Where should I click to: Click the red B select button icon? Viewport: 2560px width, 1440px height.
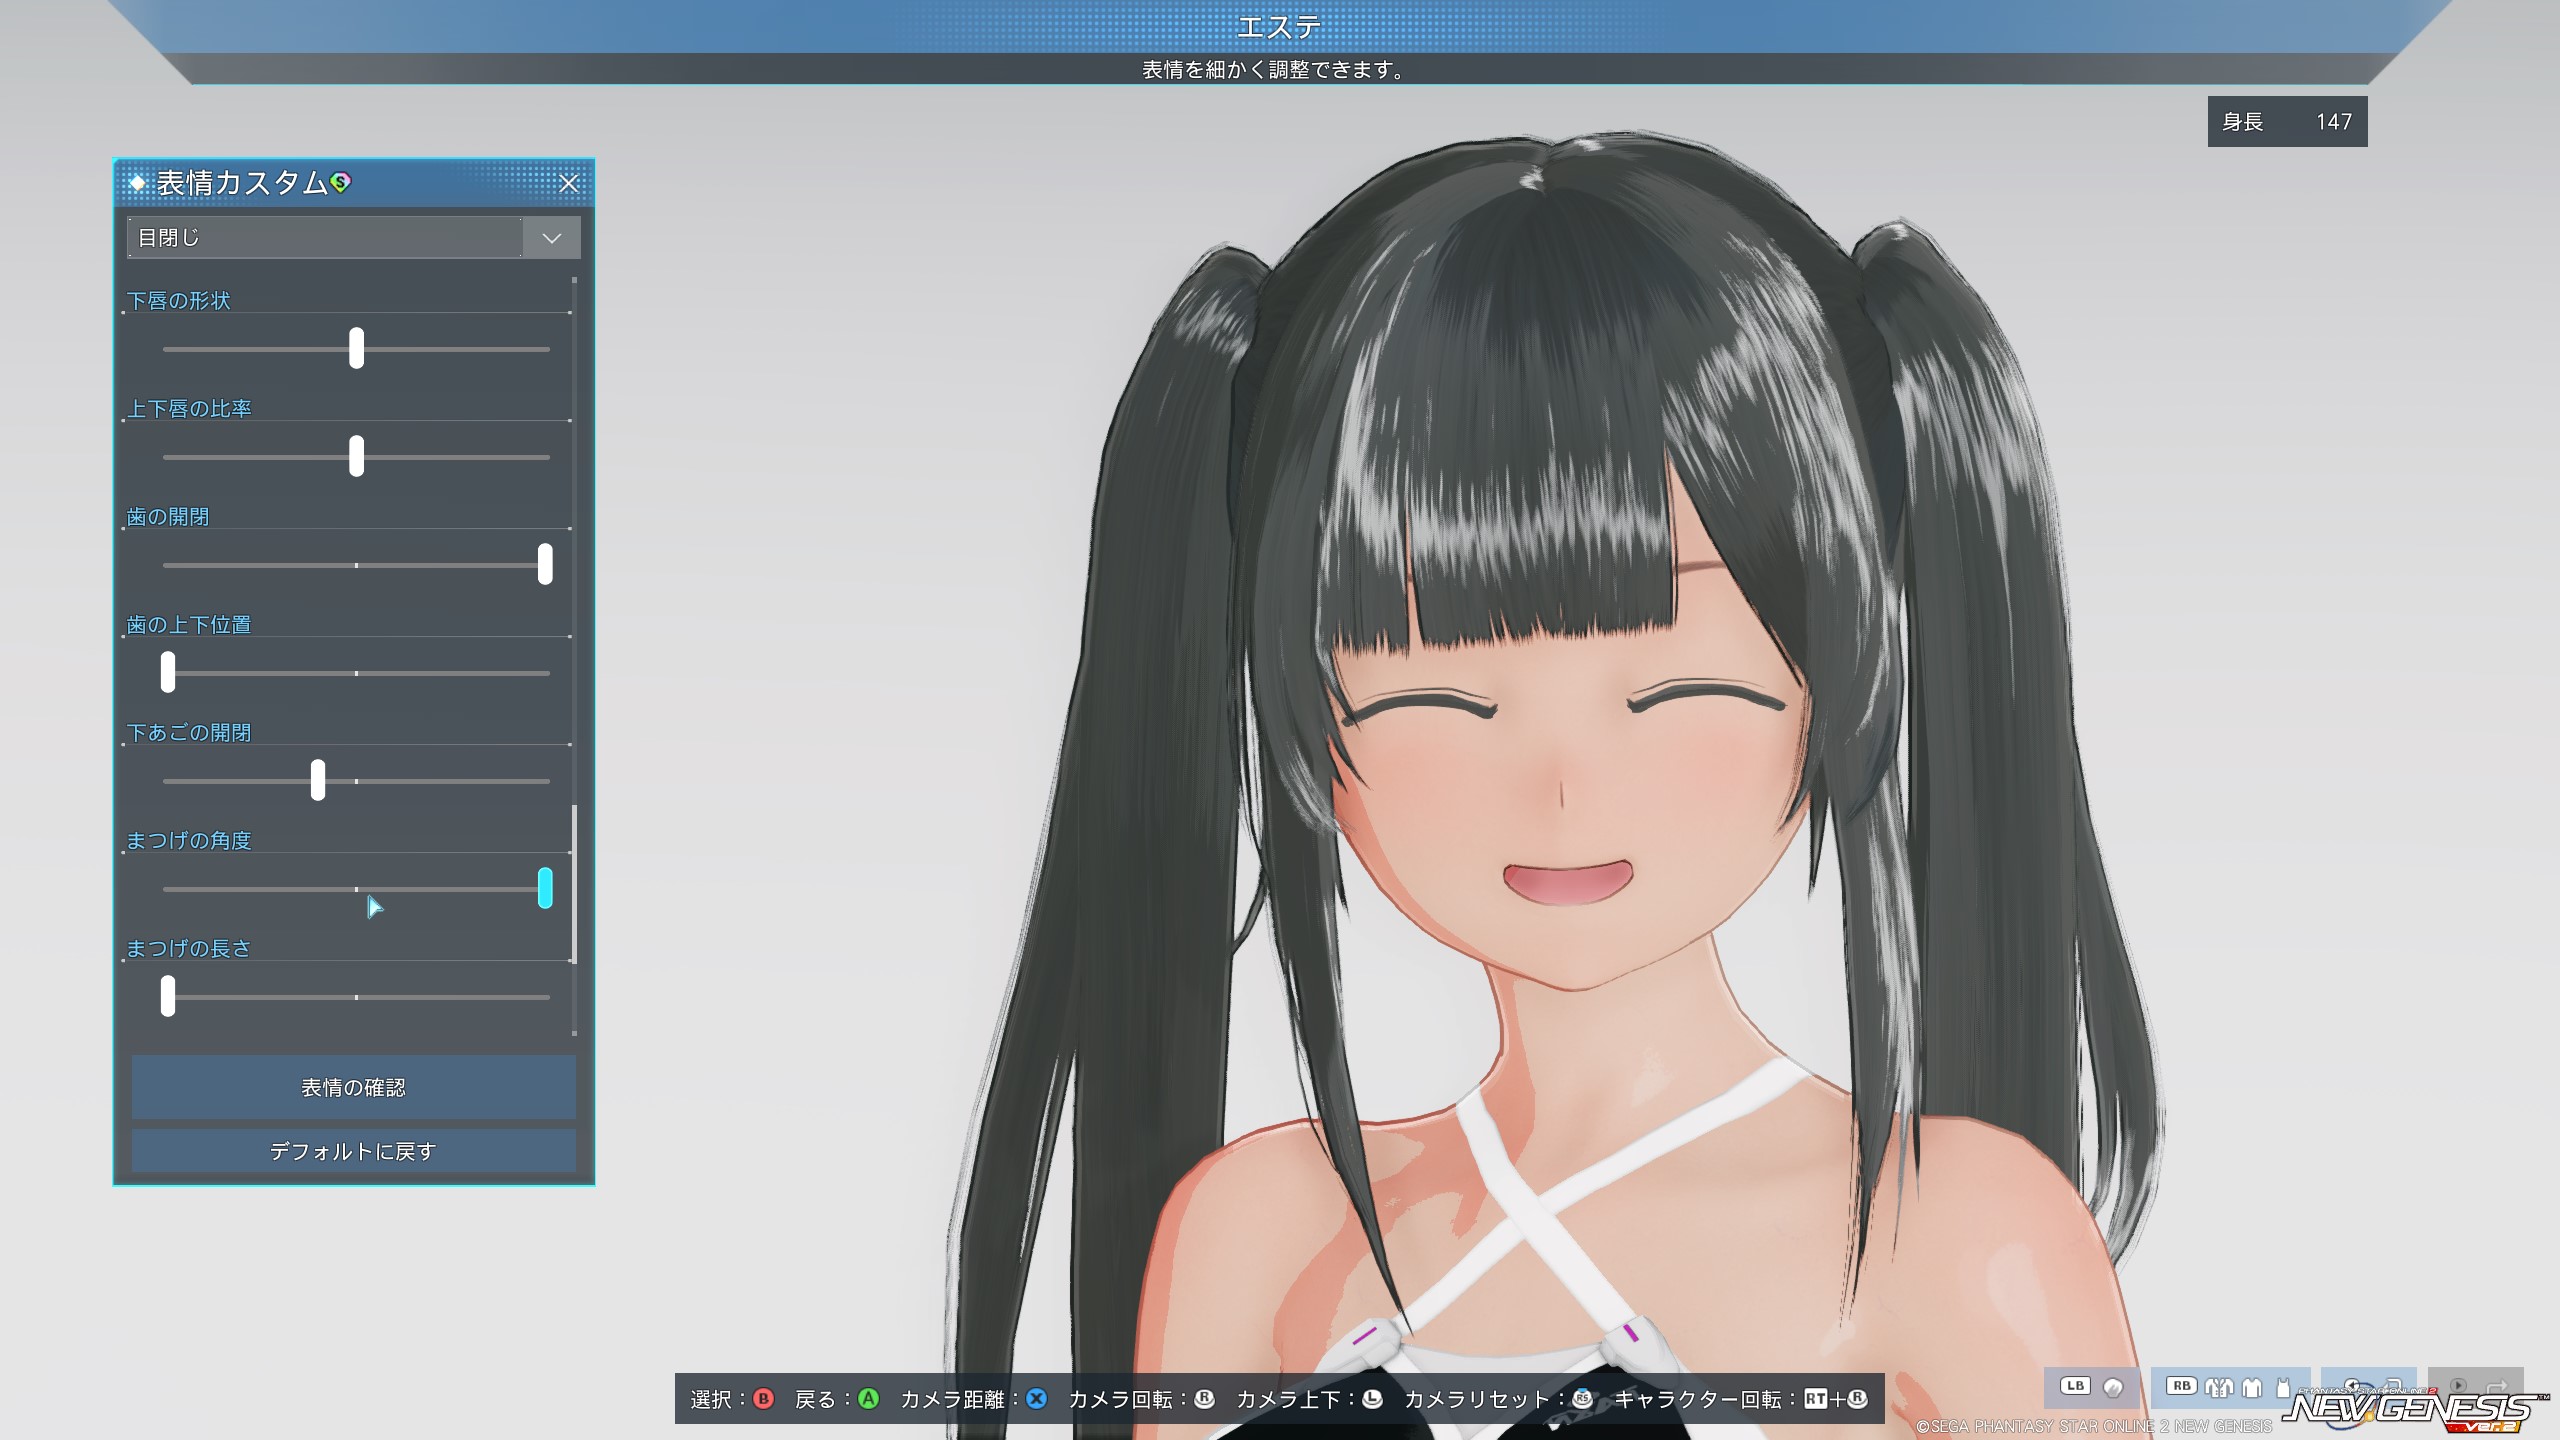(x=764, y=1399)
